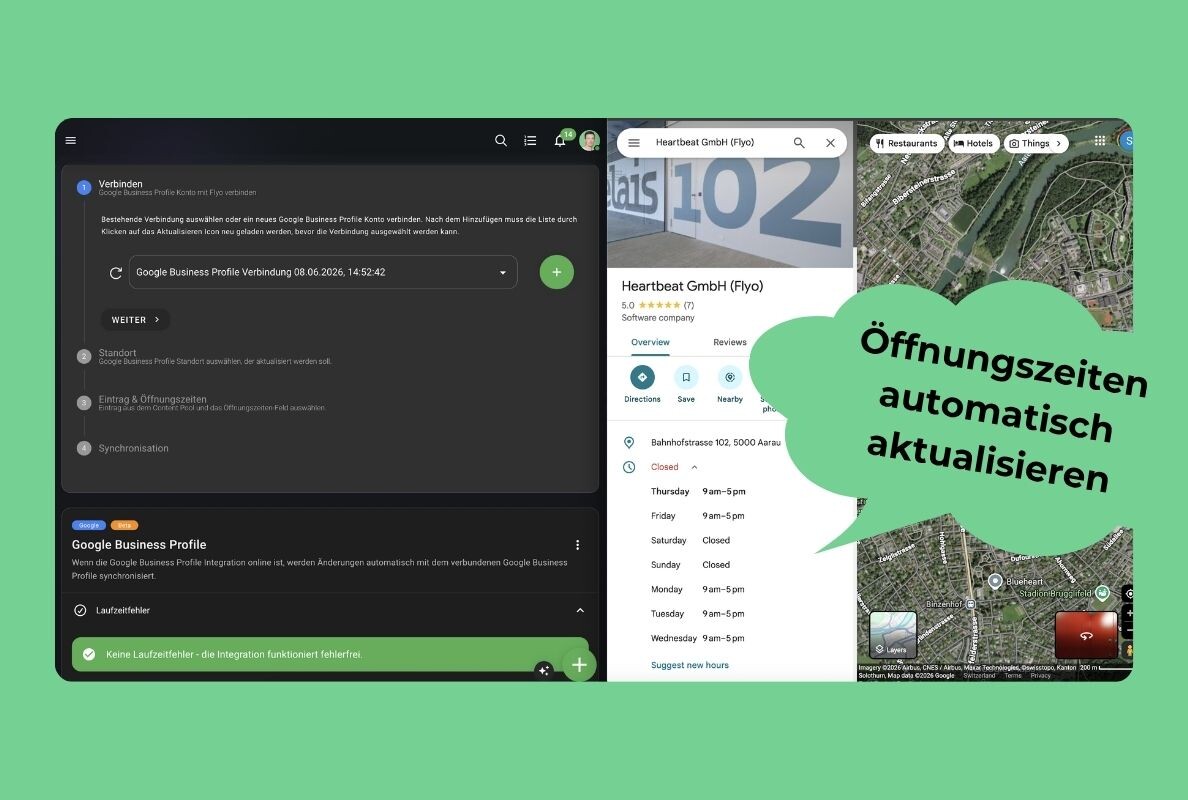
Task: Click the Heartbeat GmbH cover photo
Action: tap(730, 212)
